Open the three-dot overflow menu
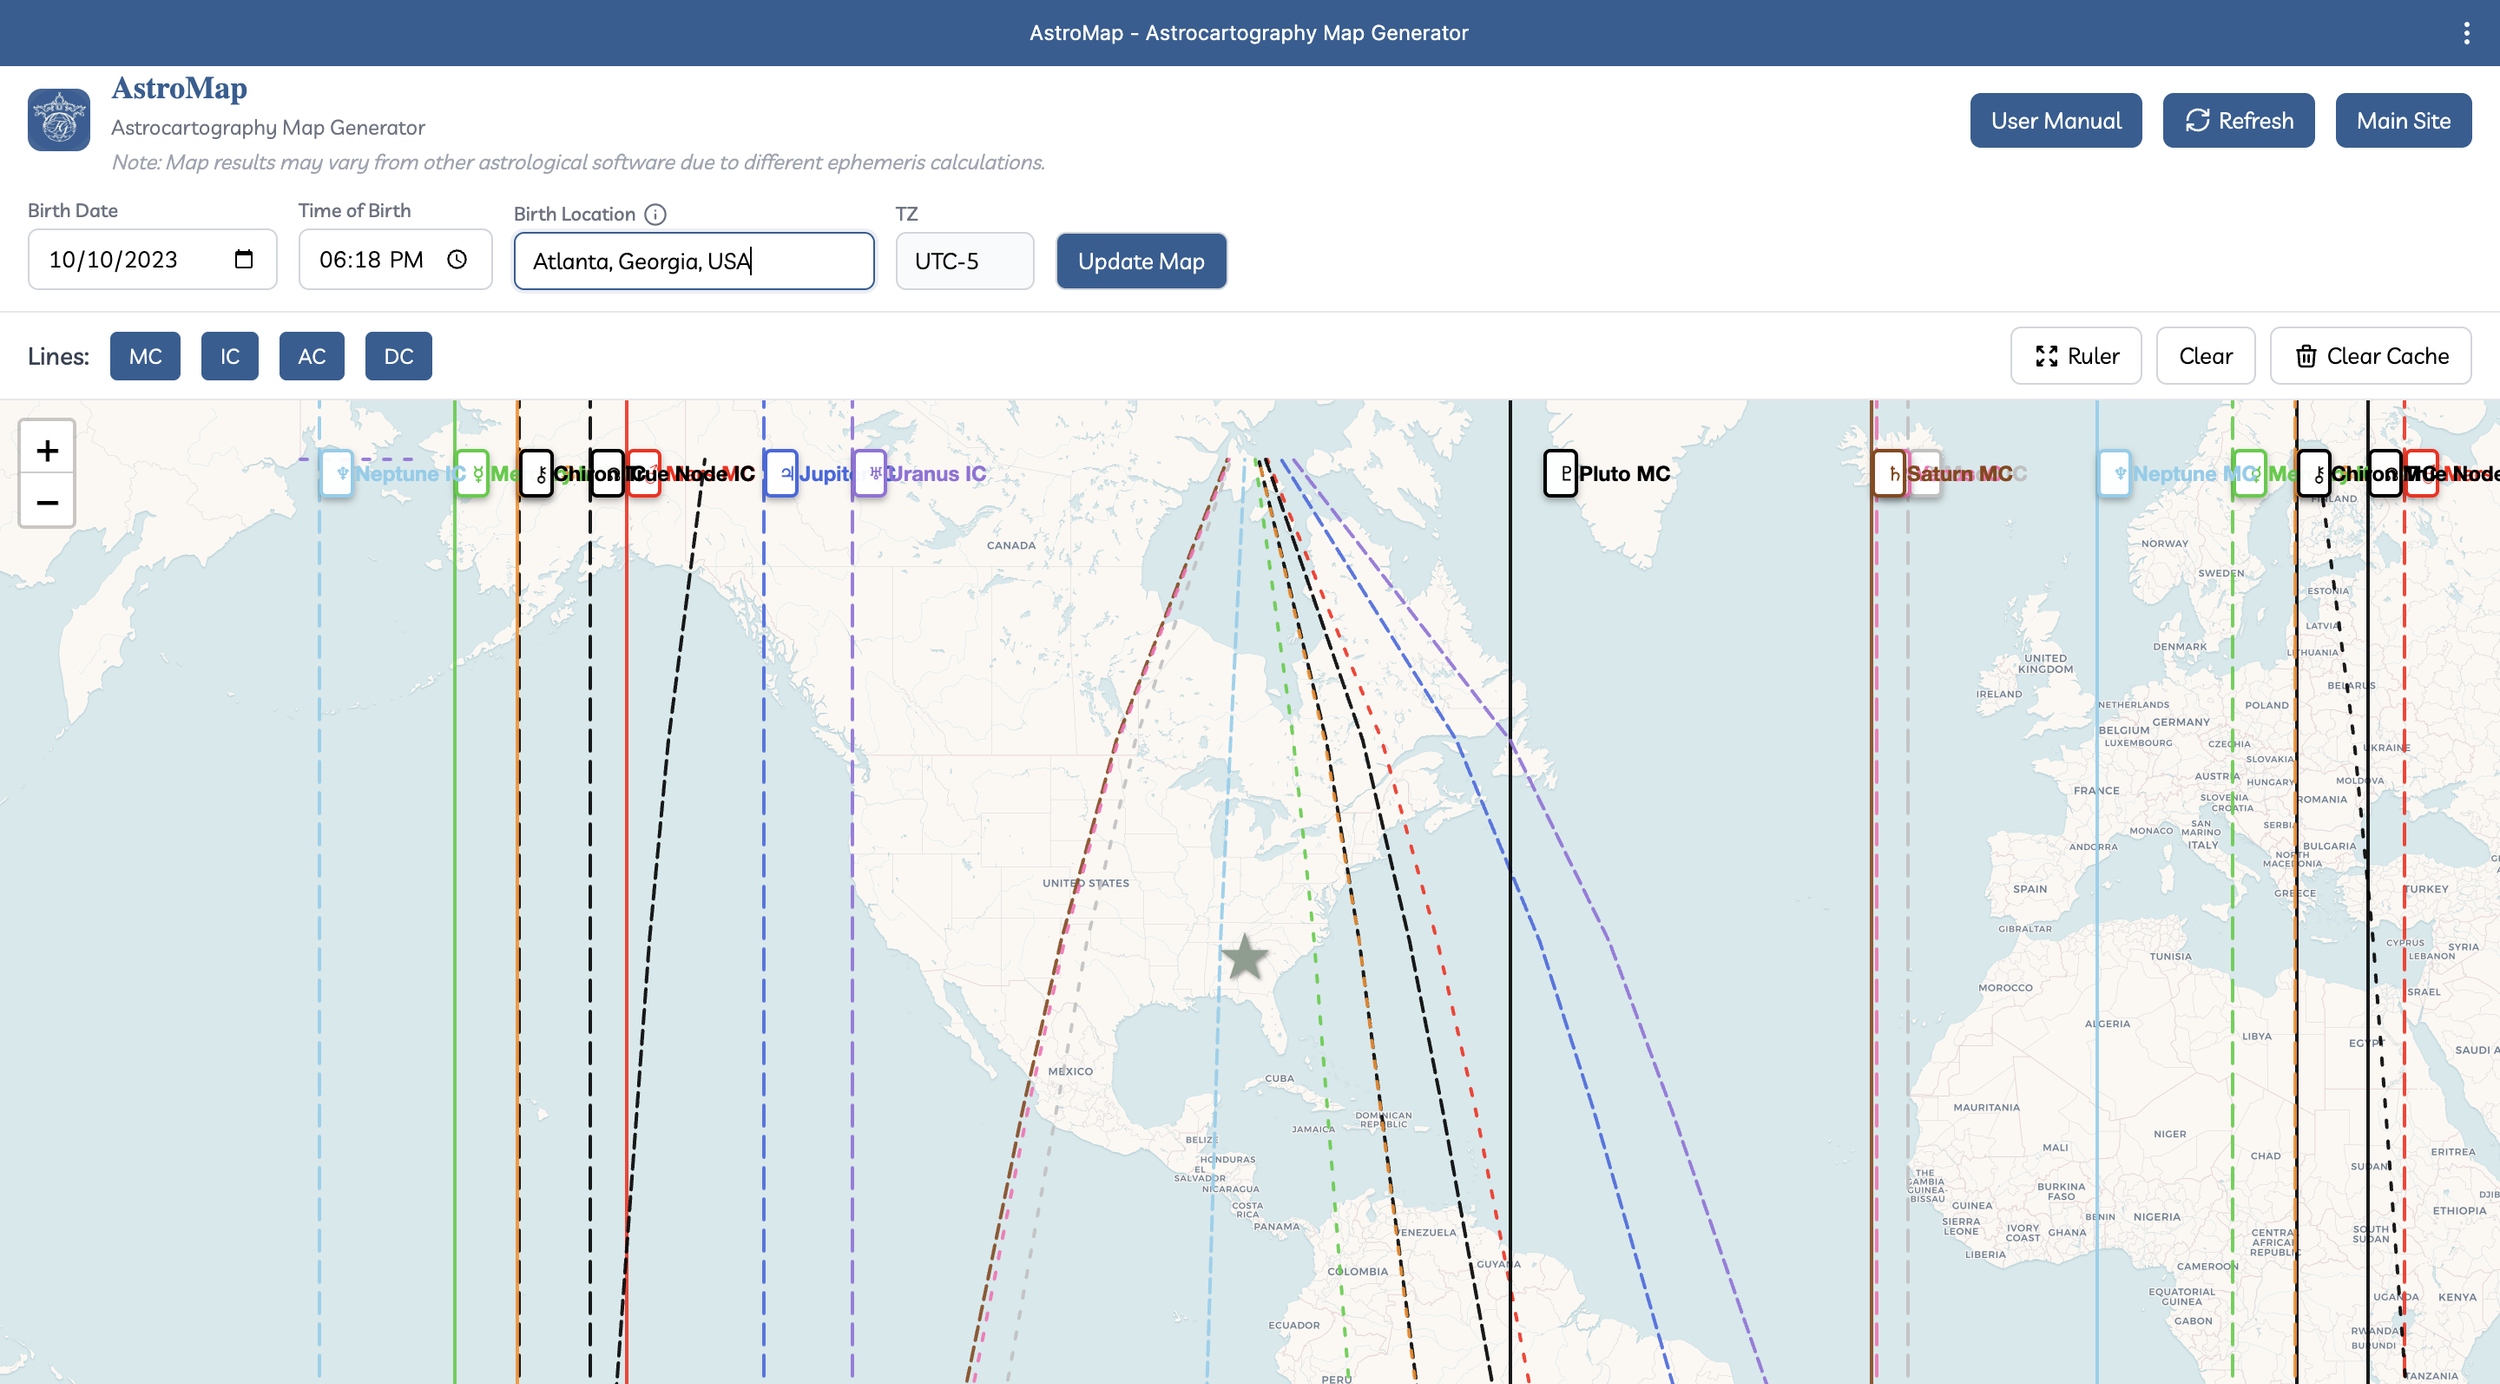The width and height of the screenshot is (2500, 1384). tap(2466, 33)
